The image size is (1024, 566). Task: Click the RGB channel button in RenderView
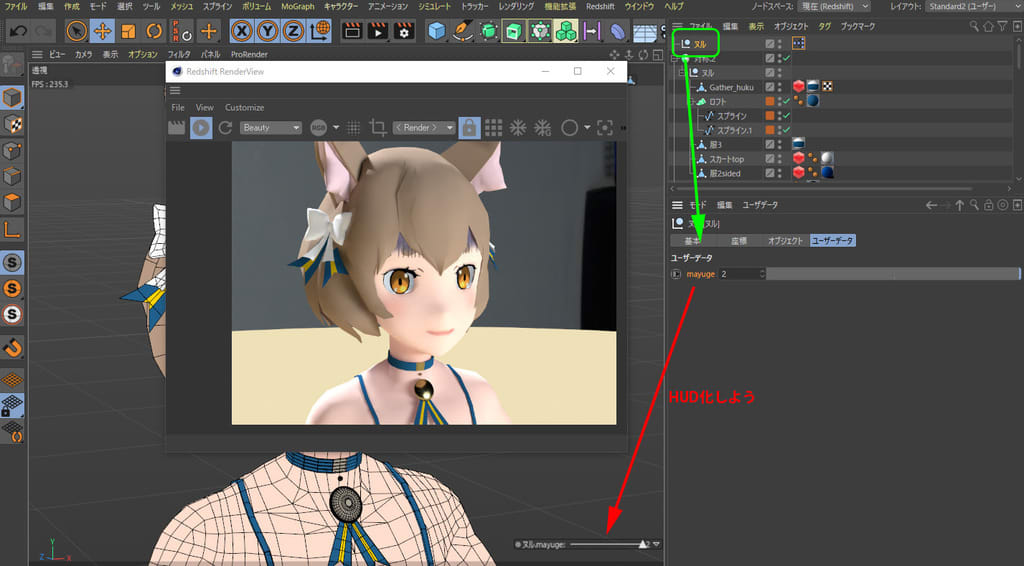(x=319, y=128)
